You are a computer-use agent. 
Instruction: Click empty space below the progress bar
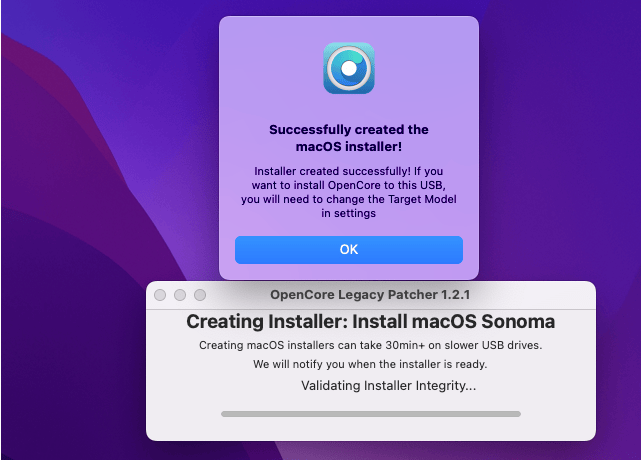(370, 430)
